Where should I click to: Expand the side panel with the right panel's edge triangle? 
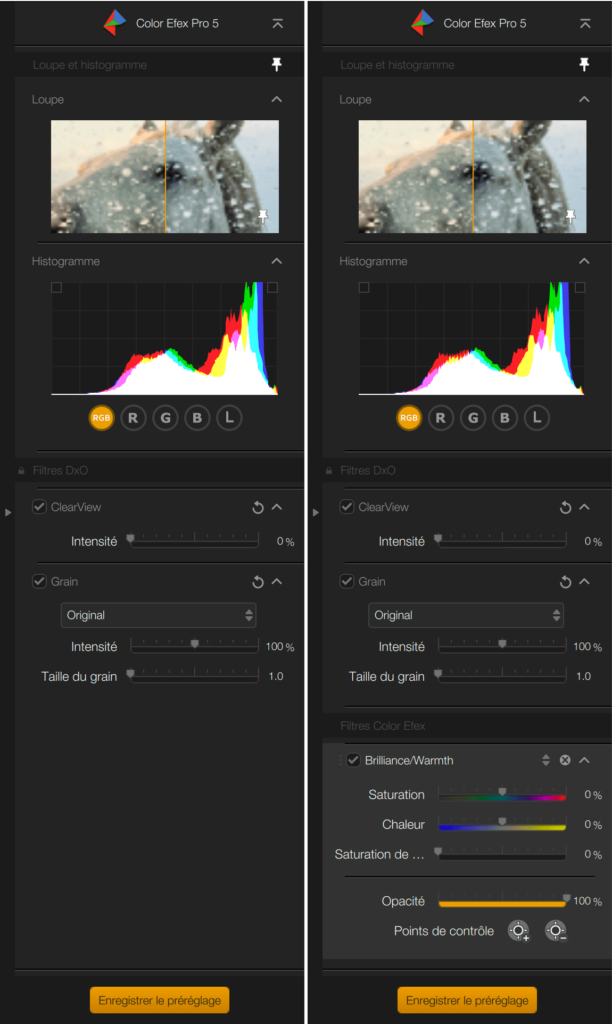pyautogui.click(x=315, y=513)
